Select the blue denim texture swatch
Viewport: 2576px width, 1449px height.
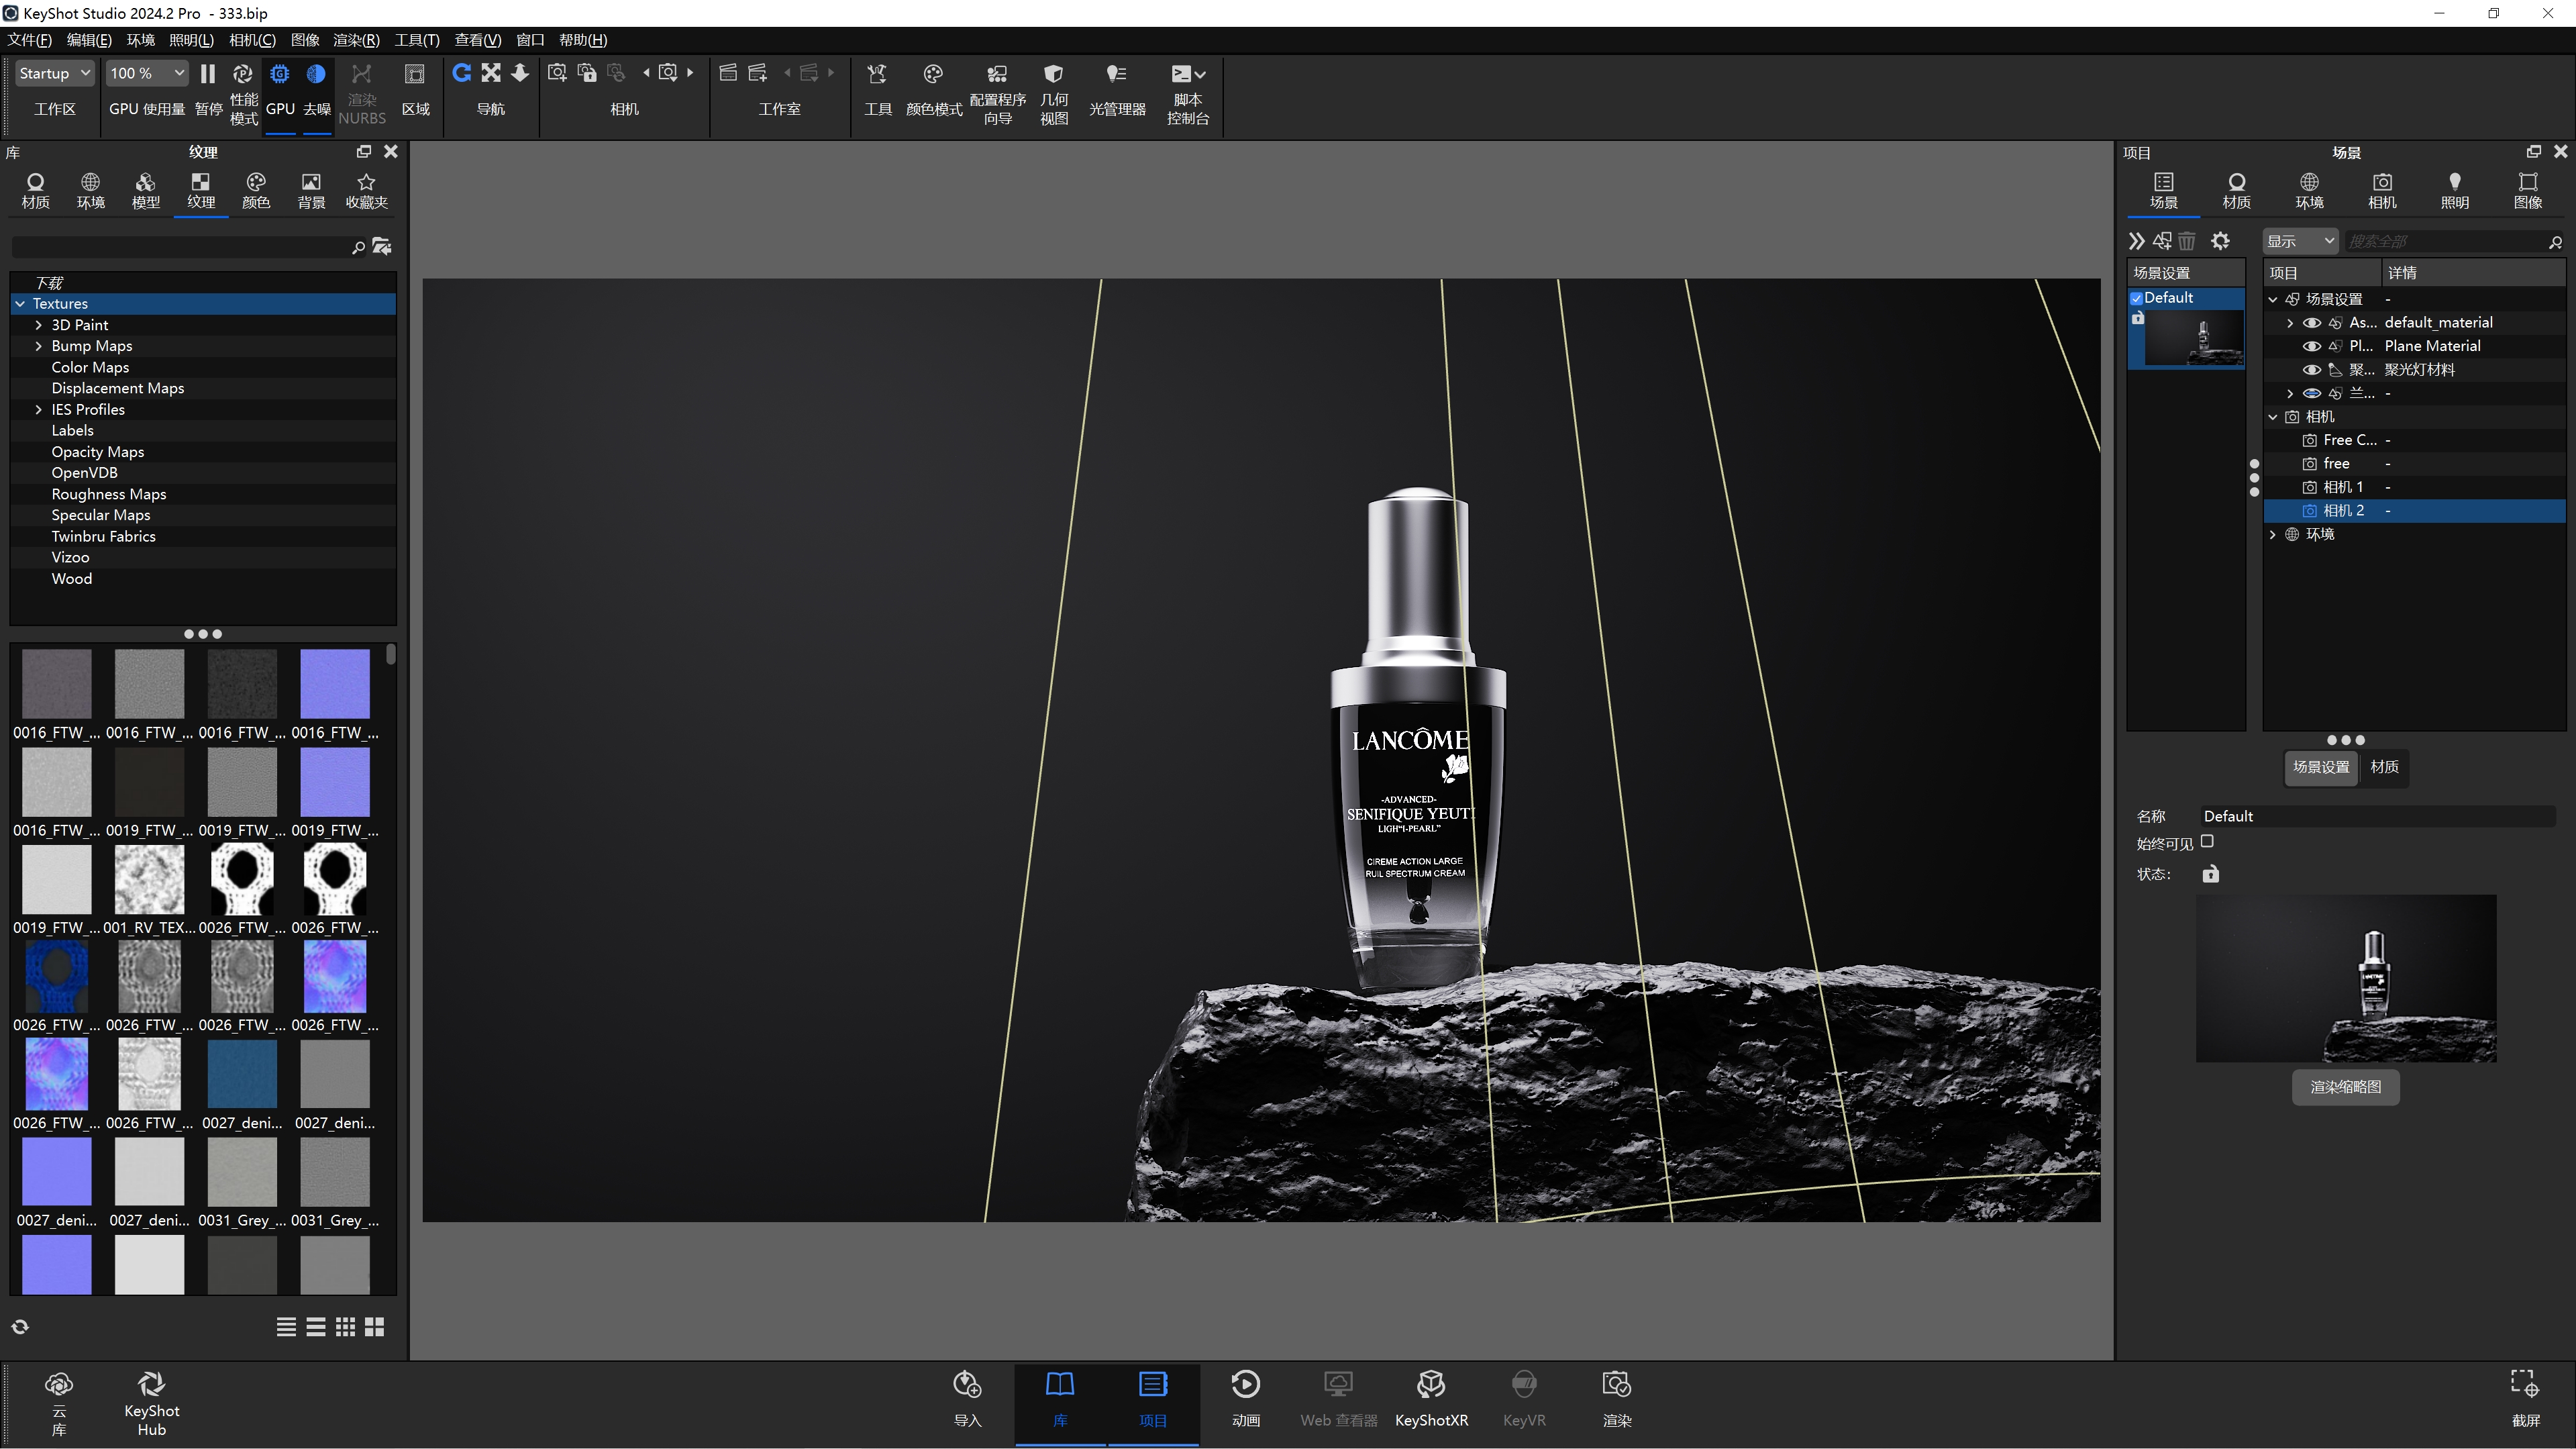[x=241, y=1073]
